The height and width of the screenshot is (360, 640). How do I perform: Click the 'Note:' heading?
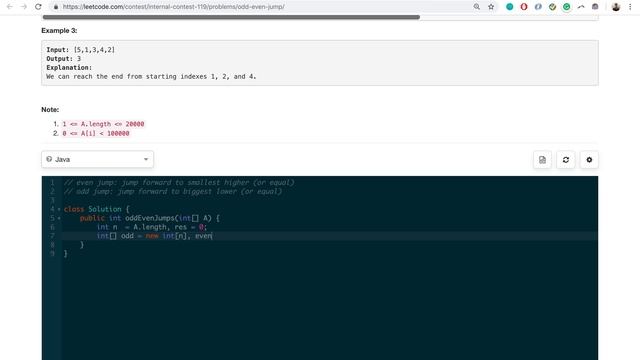tap(50, 109)
